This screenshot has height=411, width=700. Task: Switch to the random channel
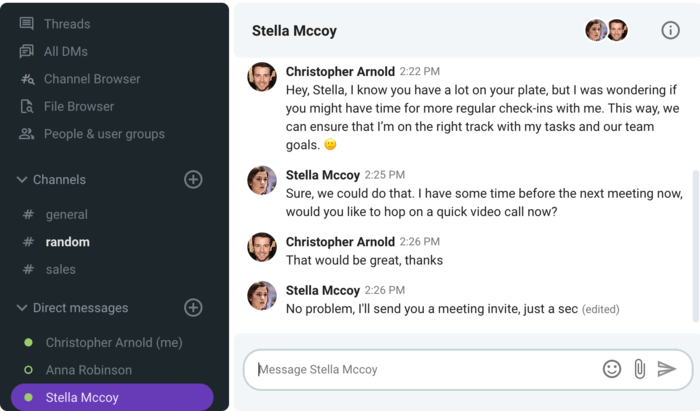point(67,242)
